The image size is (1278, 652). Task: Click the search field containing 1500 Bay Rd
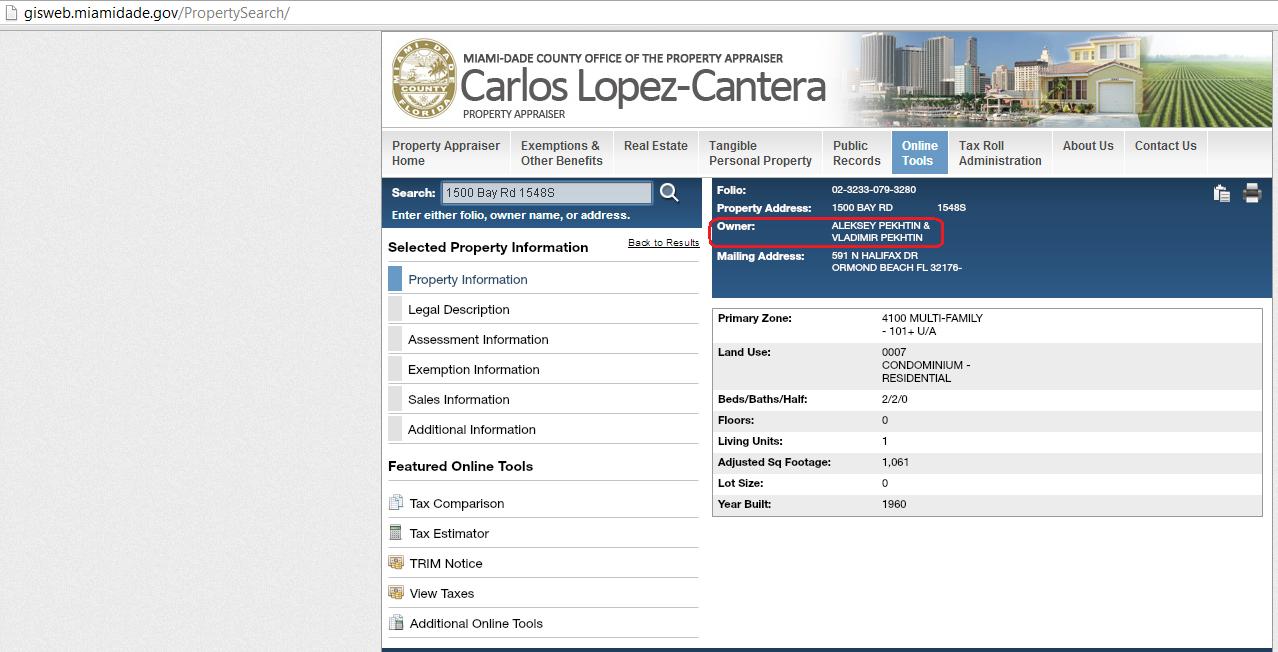coord(546,193)
